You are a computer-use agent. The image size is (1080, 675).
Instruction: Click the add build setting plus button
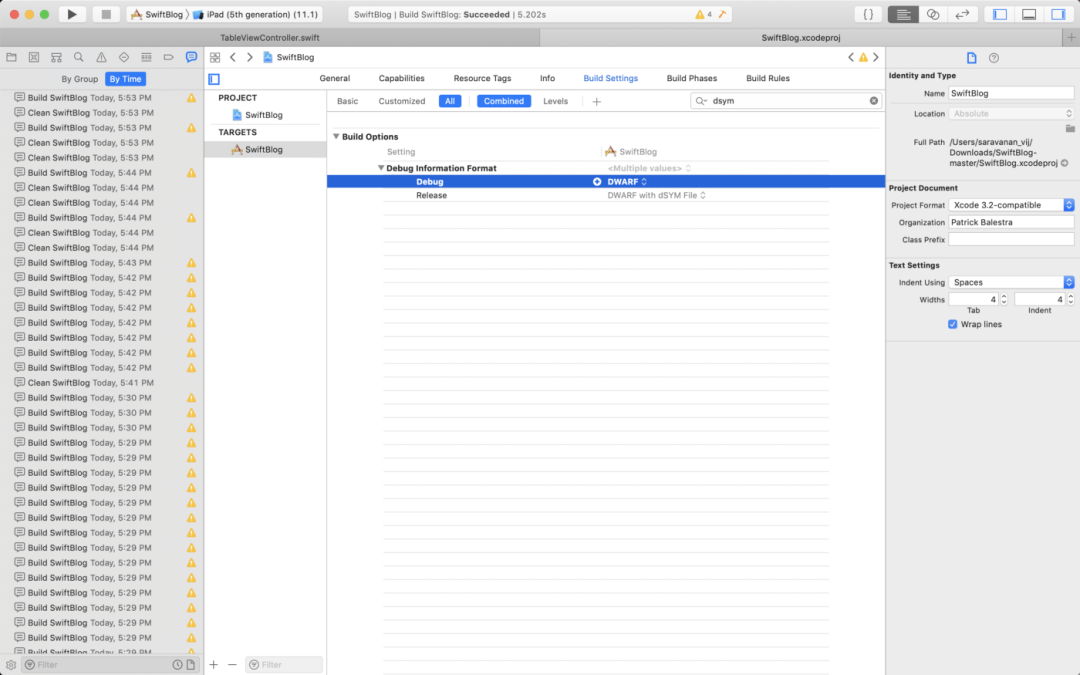pyautogui.click(x=596, y=101)
